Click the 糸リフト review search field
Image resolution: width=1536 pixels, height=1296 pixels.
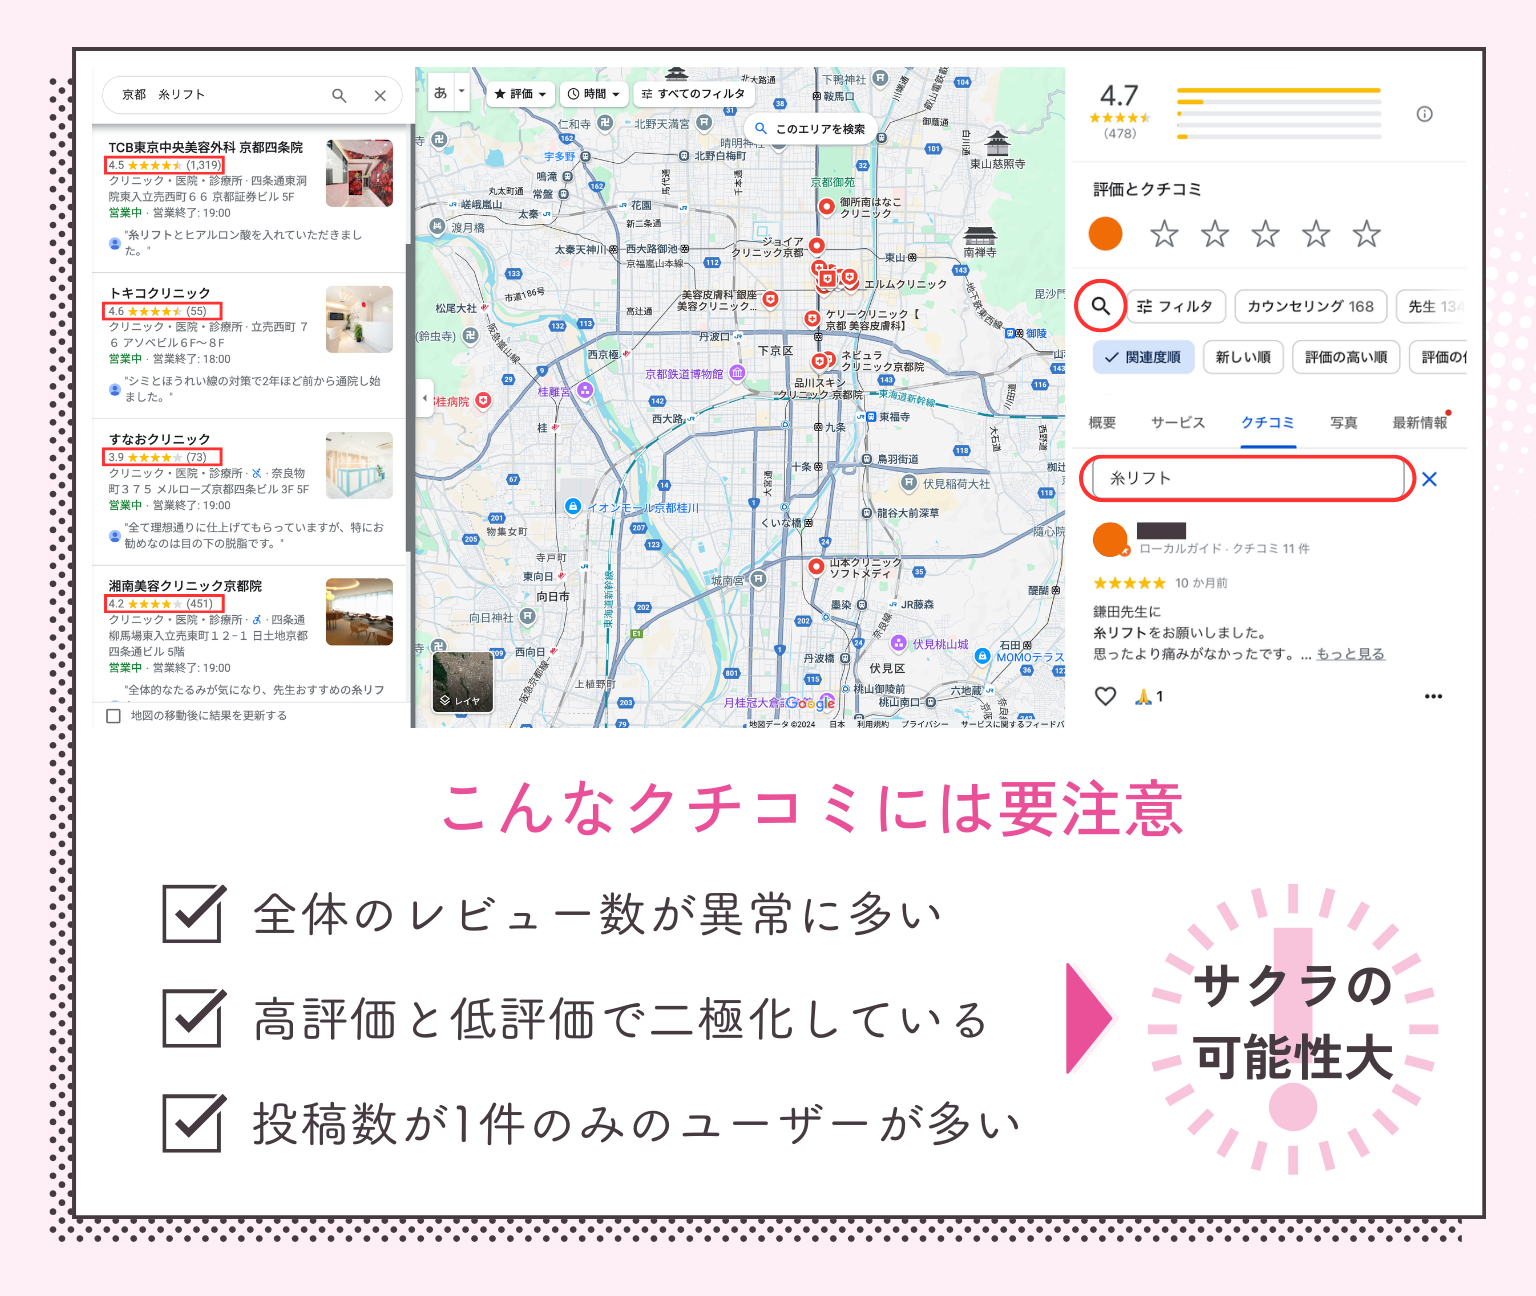pos(1248,478)
